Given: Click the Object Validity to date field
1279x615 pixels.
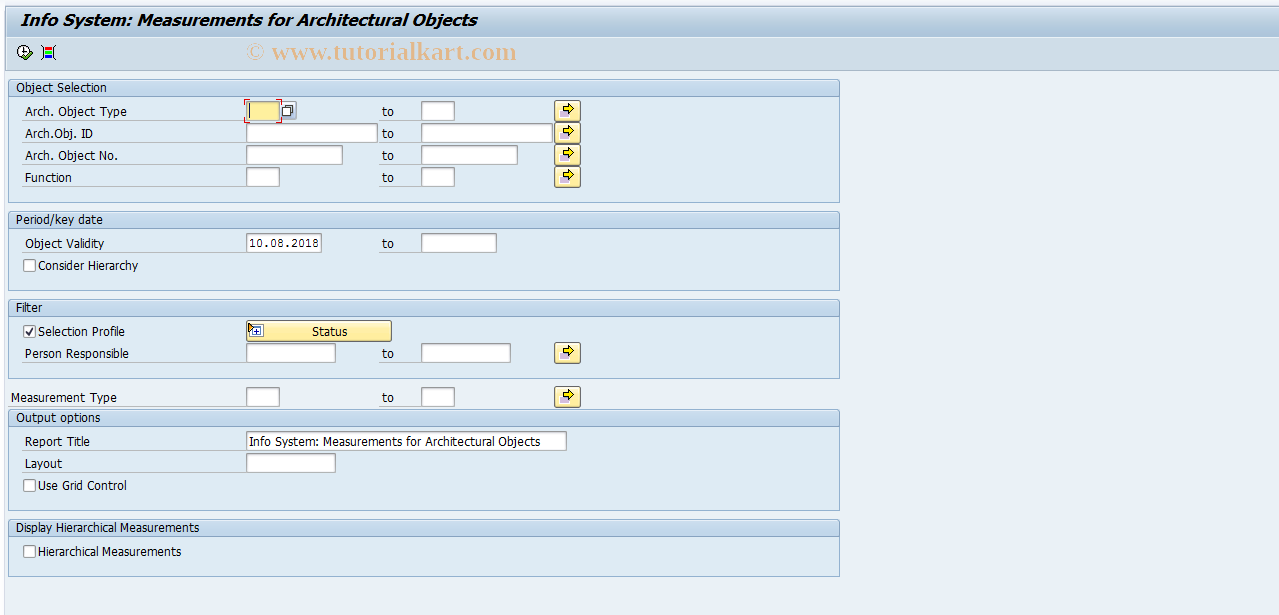Looking at the screenshot, I should 459,243.
